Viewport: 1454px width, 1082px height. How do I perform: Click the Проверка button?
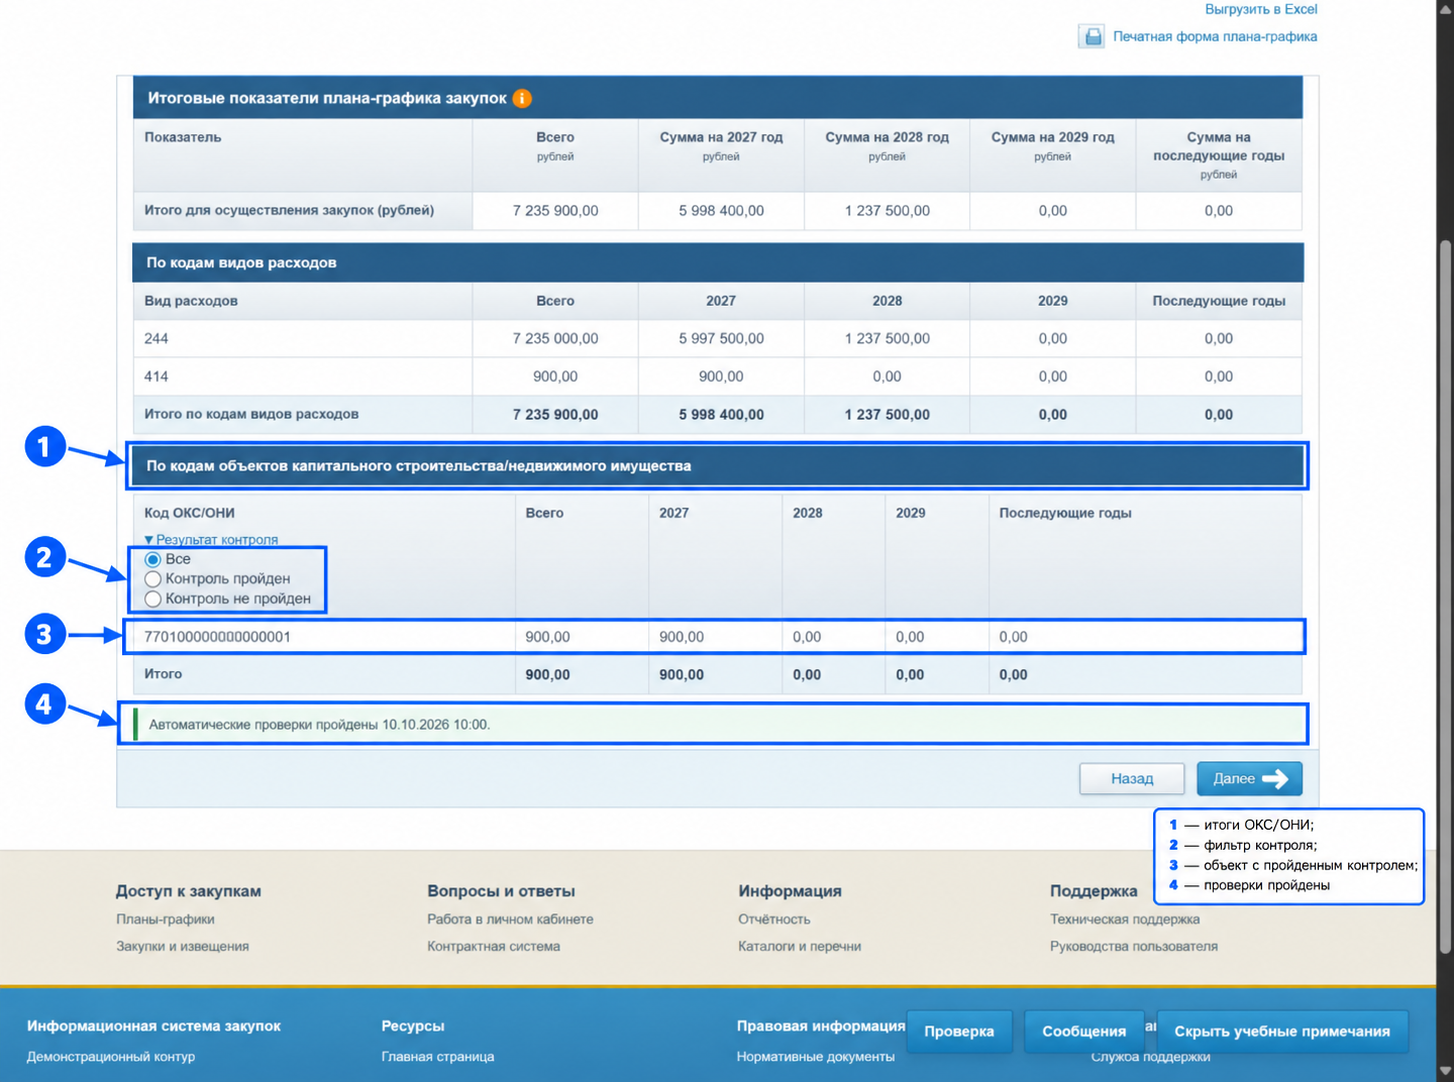coord(959,1031)
